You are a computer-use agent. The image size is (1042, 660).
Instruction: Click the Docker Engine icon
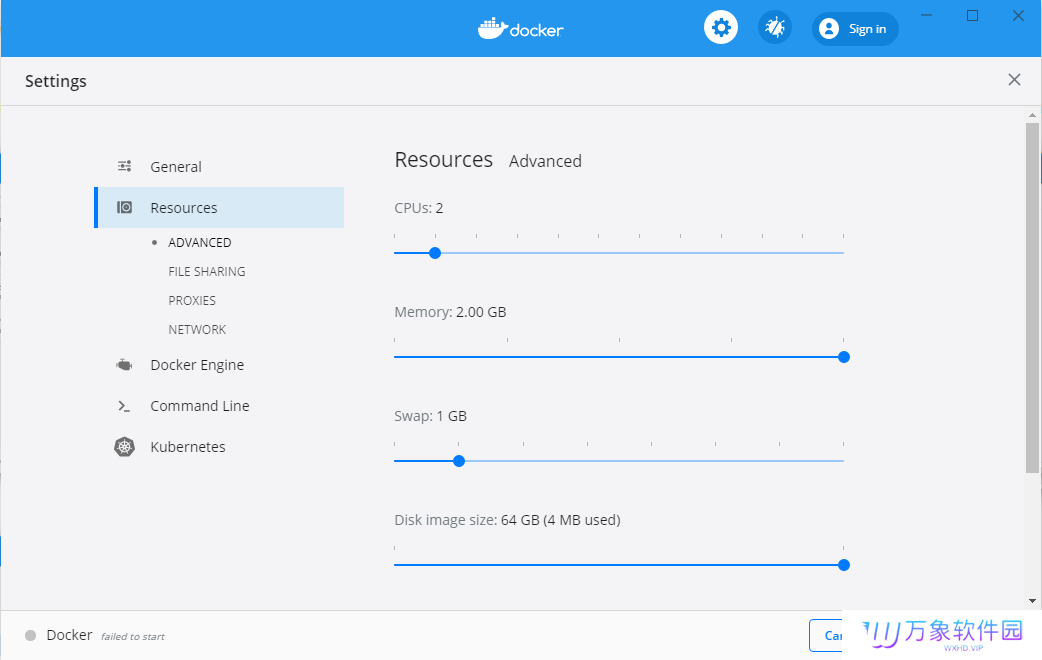pos(124,365)
